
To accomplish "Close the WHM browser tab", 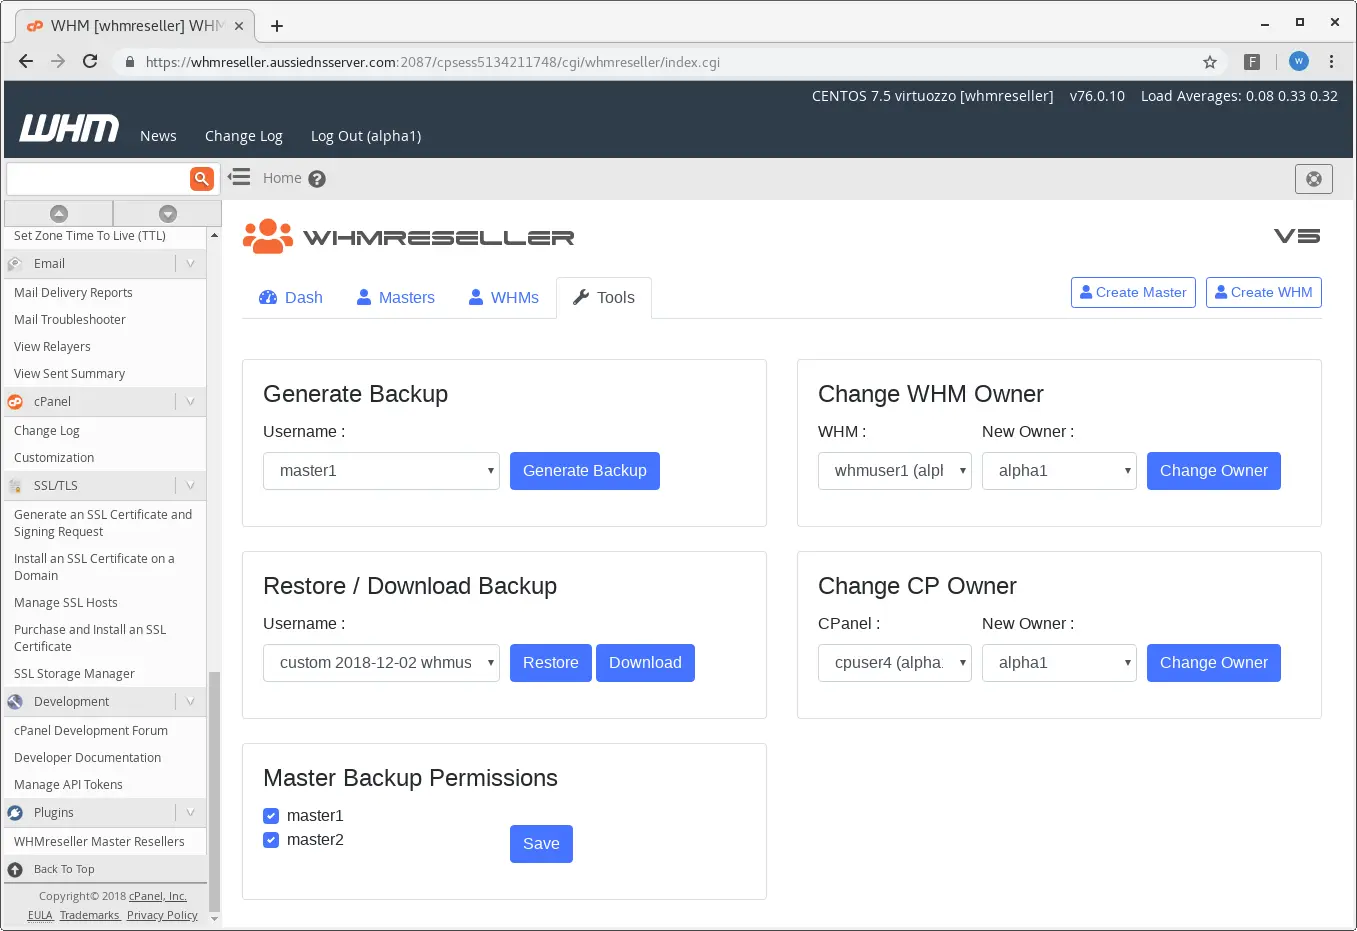I will click(239, 26).
